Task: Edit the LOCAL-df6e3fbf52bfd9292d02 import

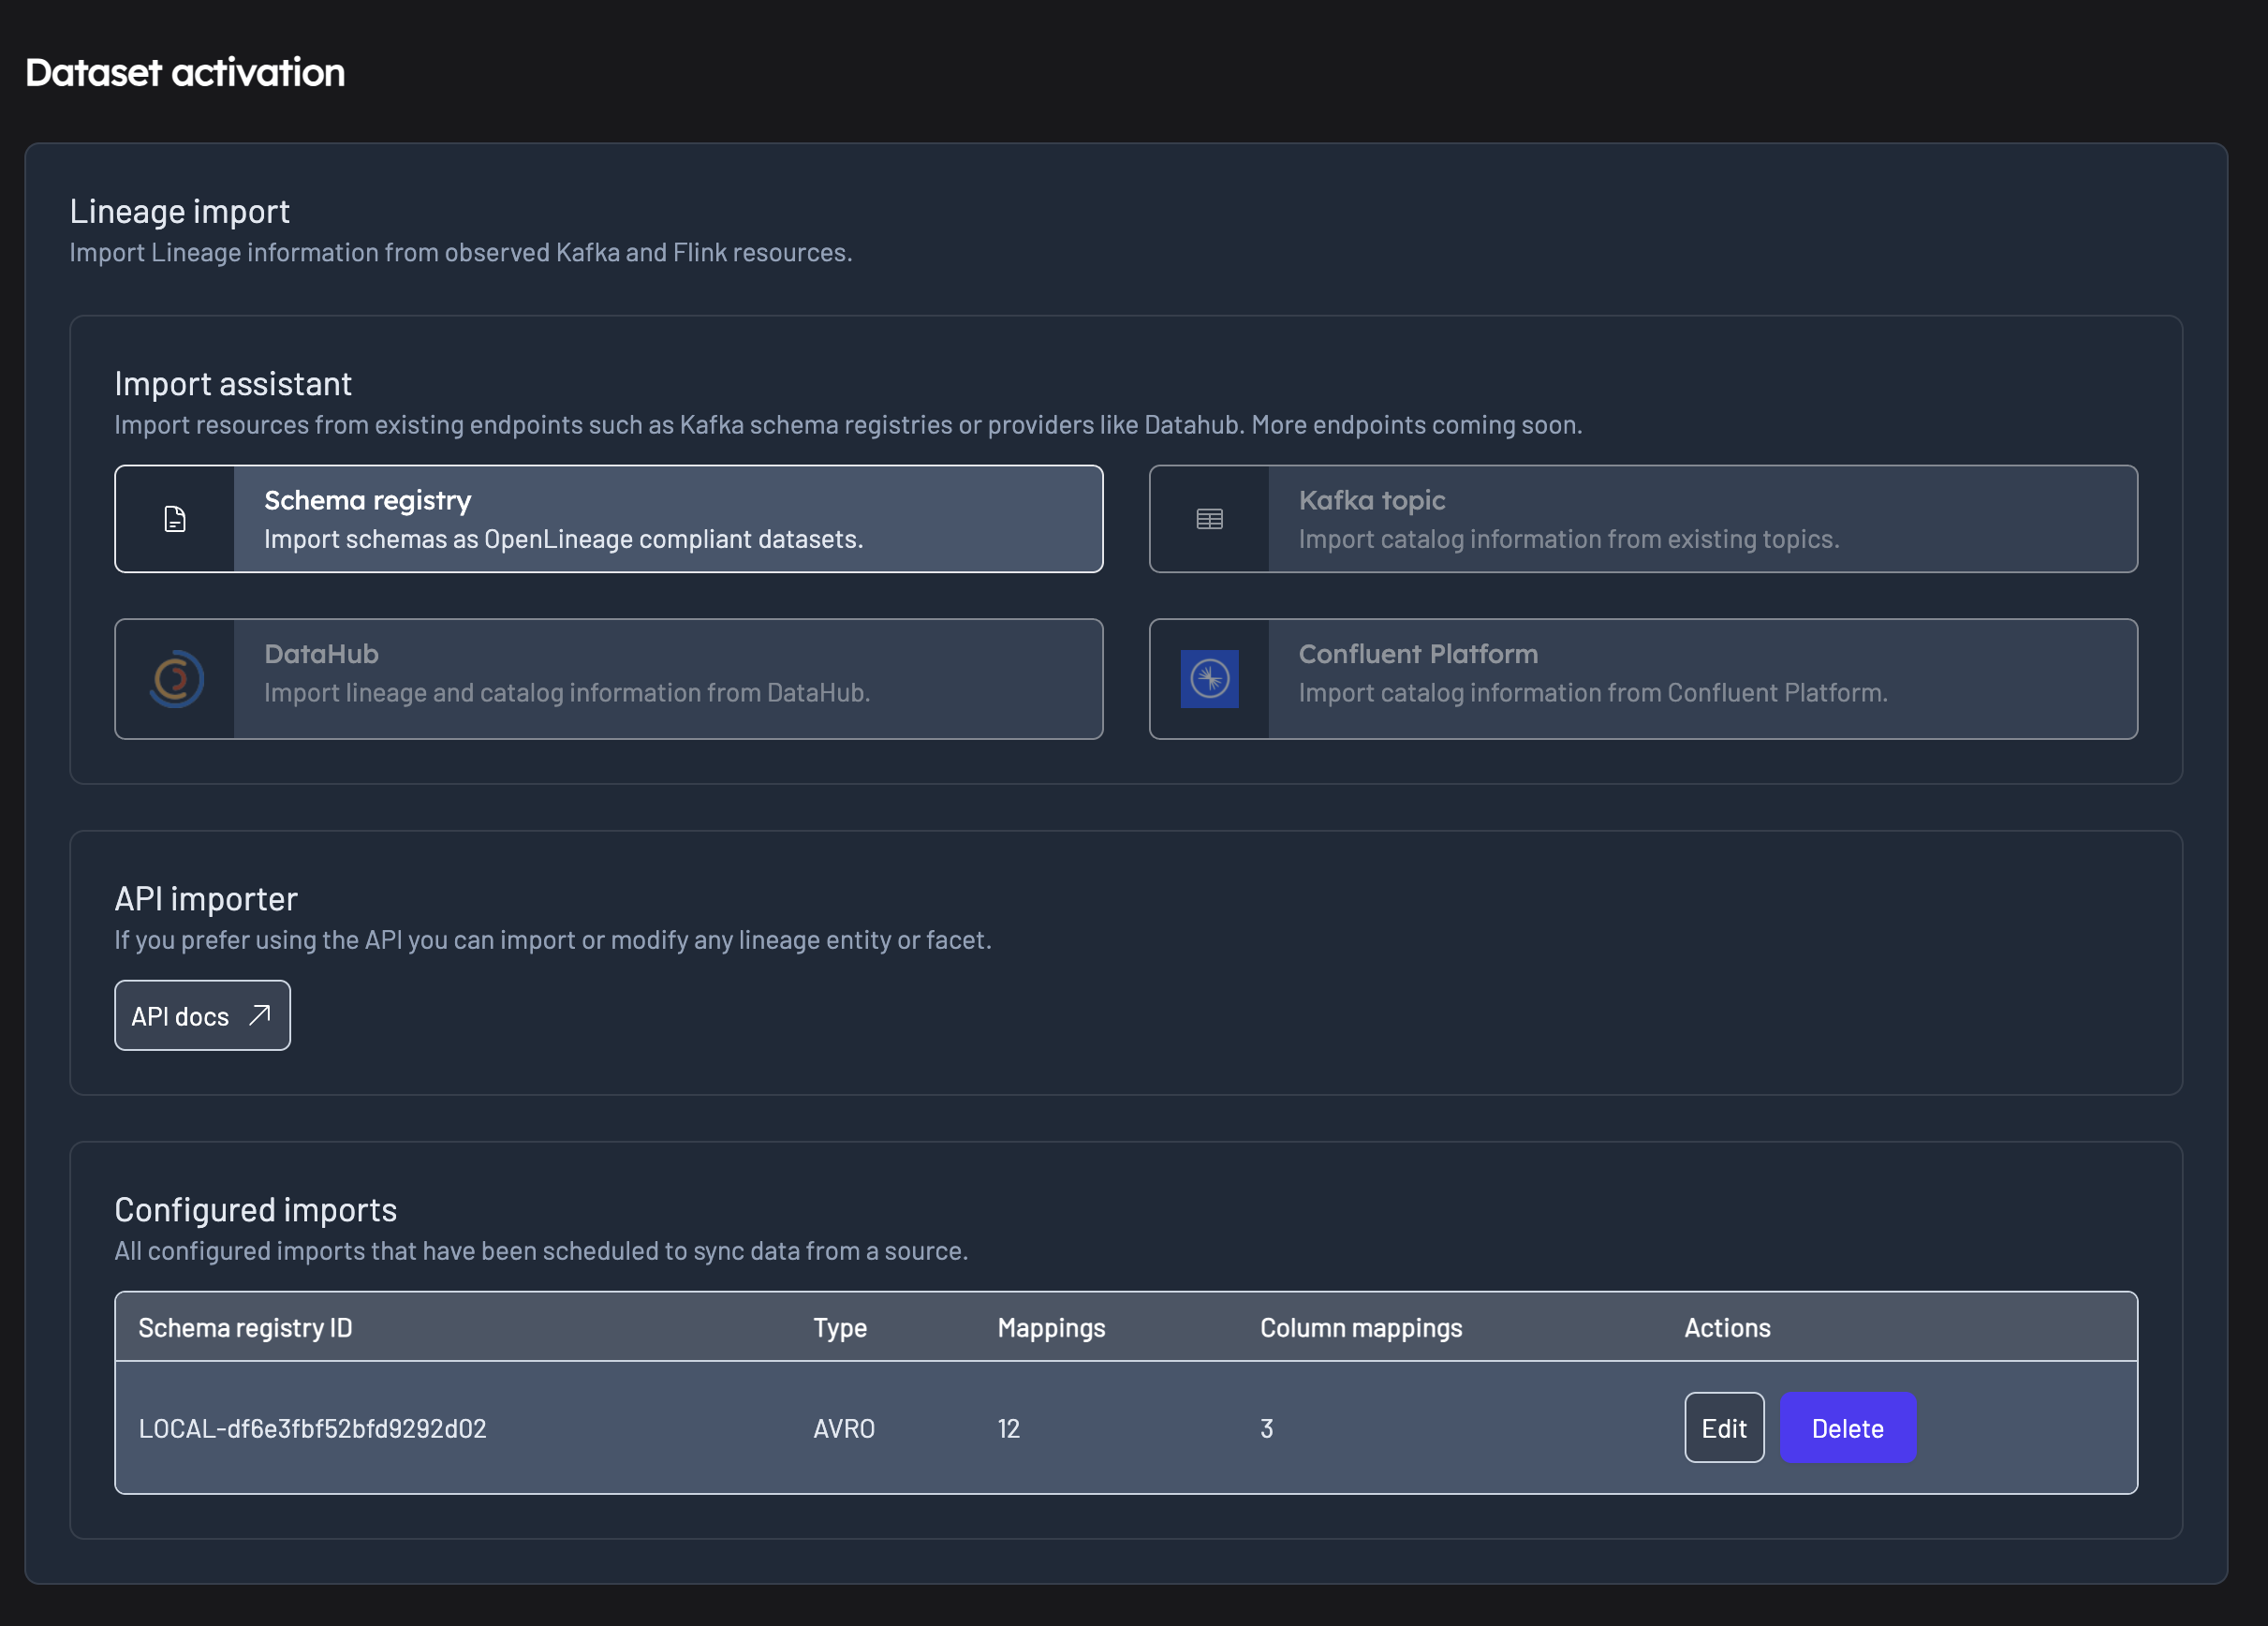Action: 1724,1428
